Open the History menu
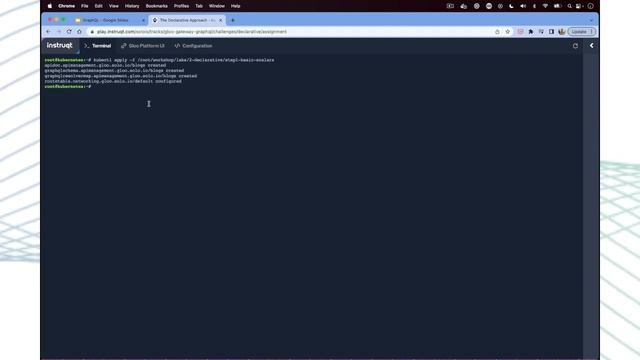Viewport: 640px width, 360px height. click(x=132, y=6)
